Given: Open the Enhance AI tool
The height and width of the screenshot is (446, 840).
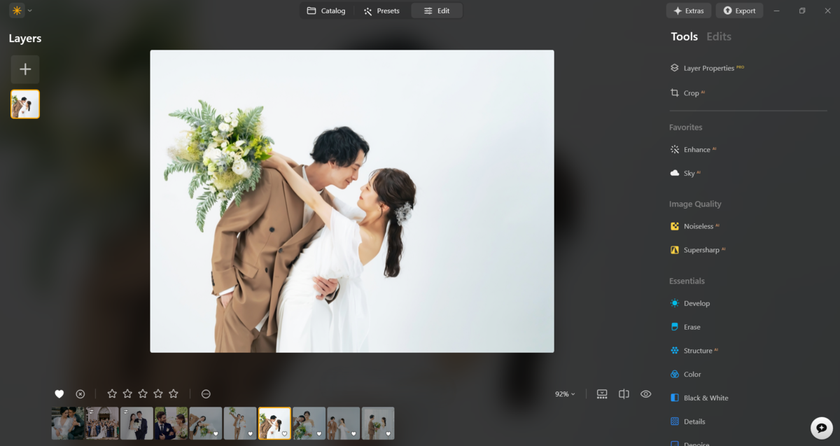Looking at the screenshot, I should point(693,150).
